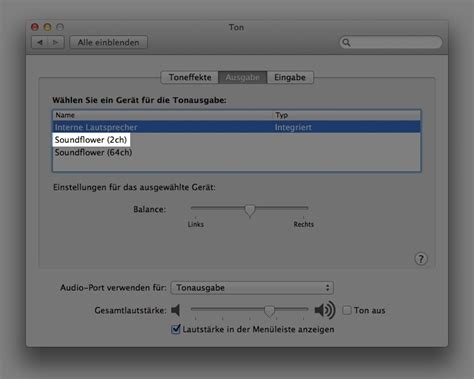Close the Ton window with red button
The image size is (474, 379).
pyautogui.click(x=35, y=27)
